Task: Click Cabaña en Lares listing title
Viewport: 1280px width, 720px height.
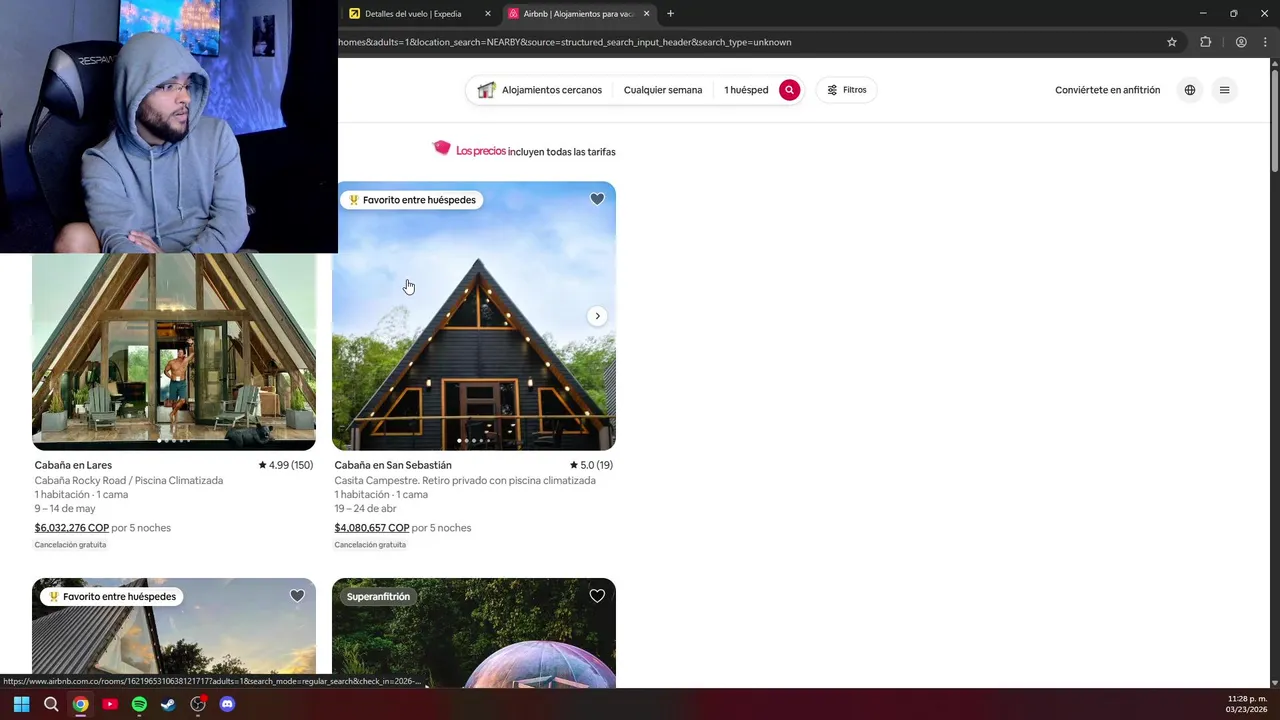Action: tap(73, 465)
